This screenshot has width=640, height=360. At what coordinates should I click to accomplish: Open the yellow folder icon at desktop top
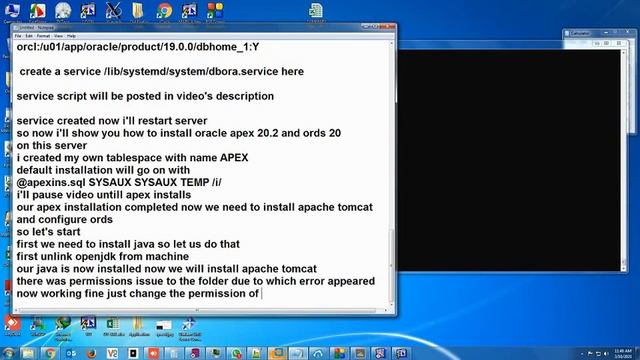(138, 11)
